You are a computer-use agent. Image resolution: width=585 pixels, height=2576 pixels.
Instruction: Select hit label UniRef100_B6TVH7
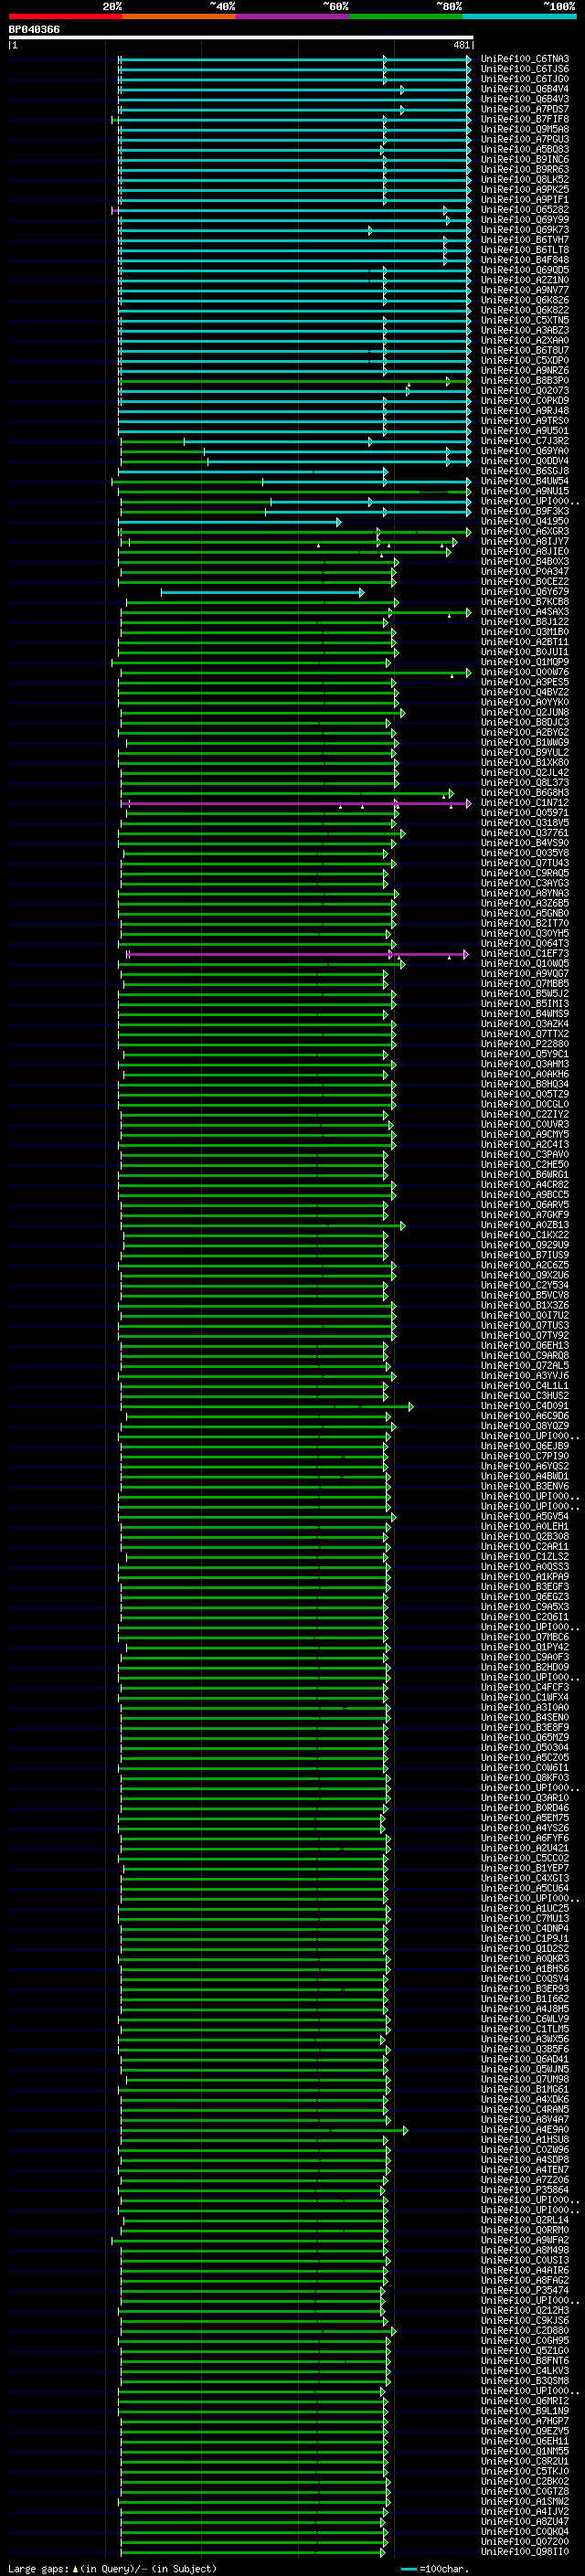(x=525, y=240)
